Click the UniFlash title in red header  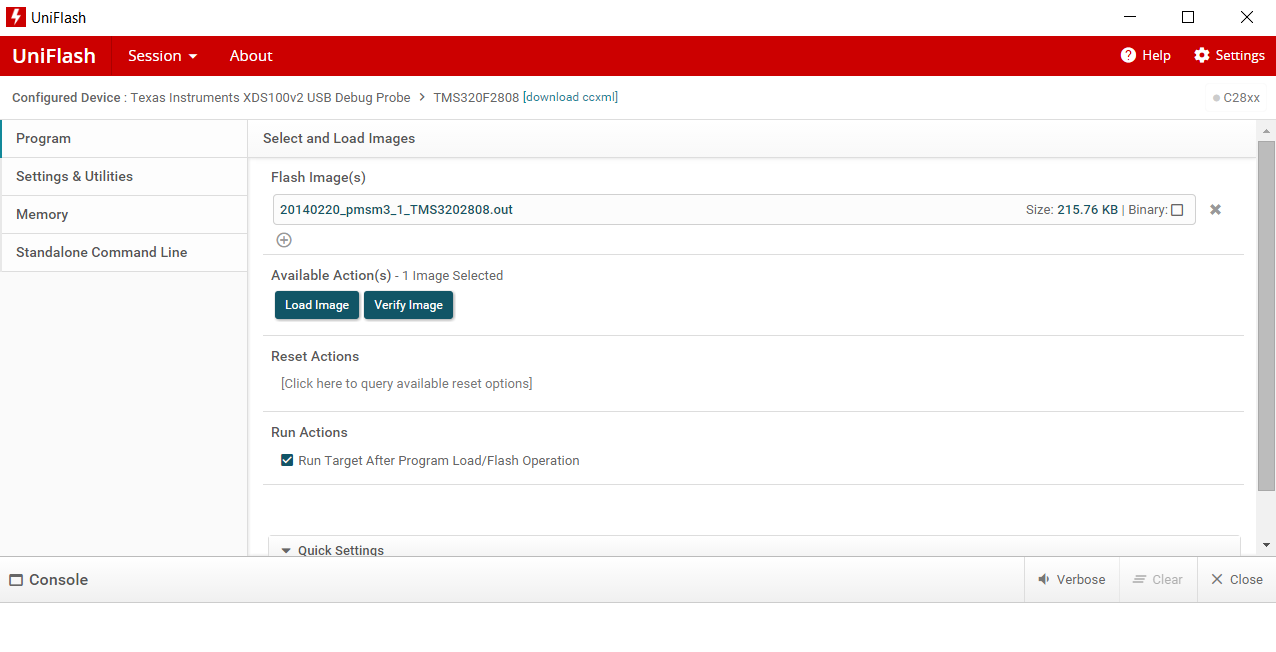tap(54, 56)
